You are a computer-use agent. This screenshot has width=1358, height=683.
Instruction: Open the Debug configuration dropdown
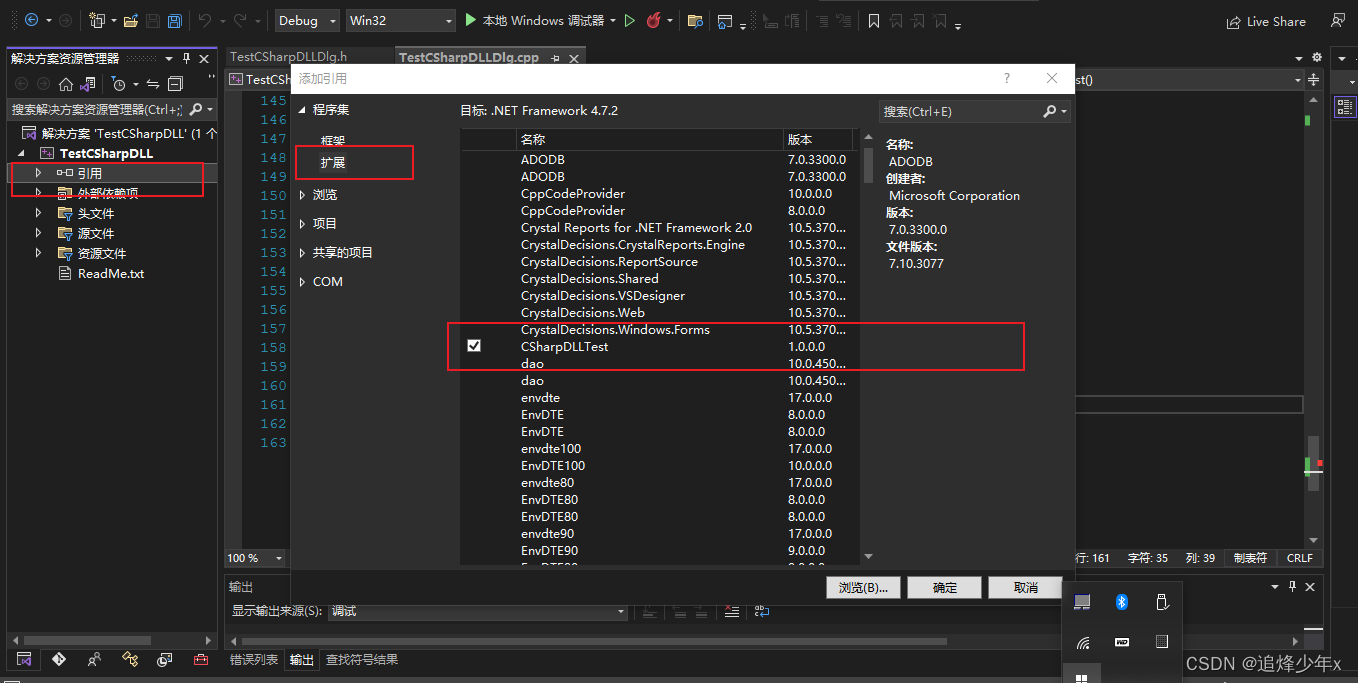pos(306,20)
